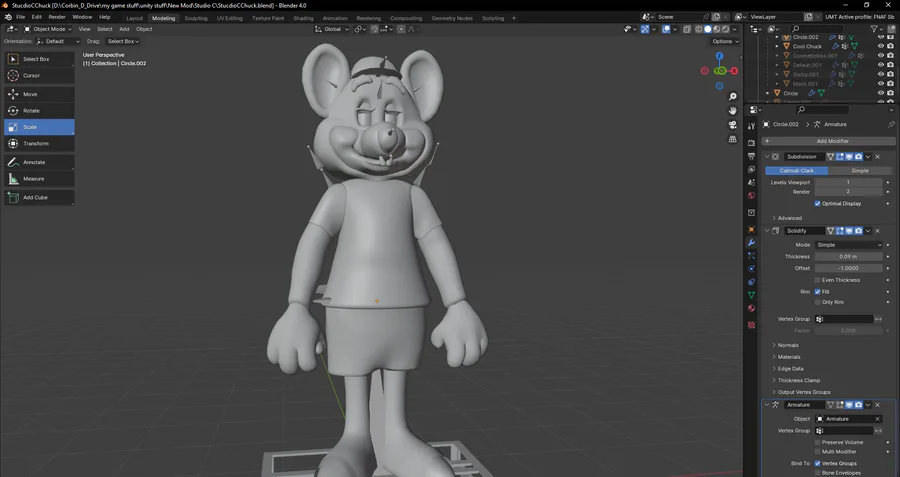The height and width of the screenshot is (477, 900).
Task: Hide Circle object using its eye icon
Action: (x=880, y=93)
